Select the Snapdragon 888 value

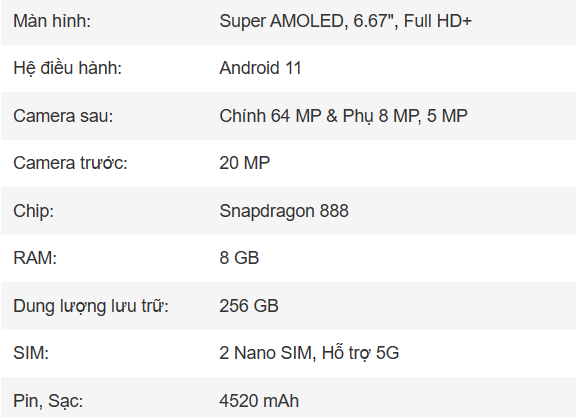(x=284, y=211)
